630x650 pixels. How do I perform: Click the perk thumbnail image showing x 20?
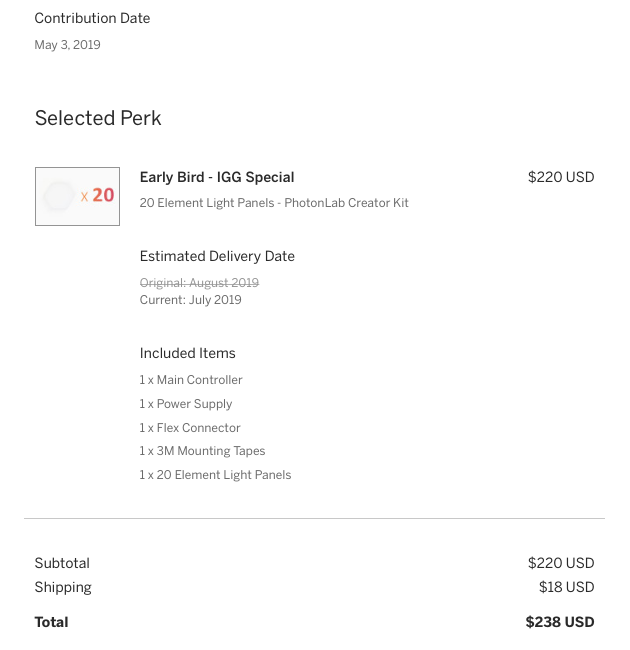point(77,196)
